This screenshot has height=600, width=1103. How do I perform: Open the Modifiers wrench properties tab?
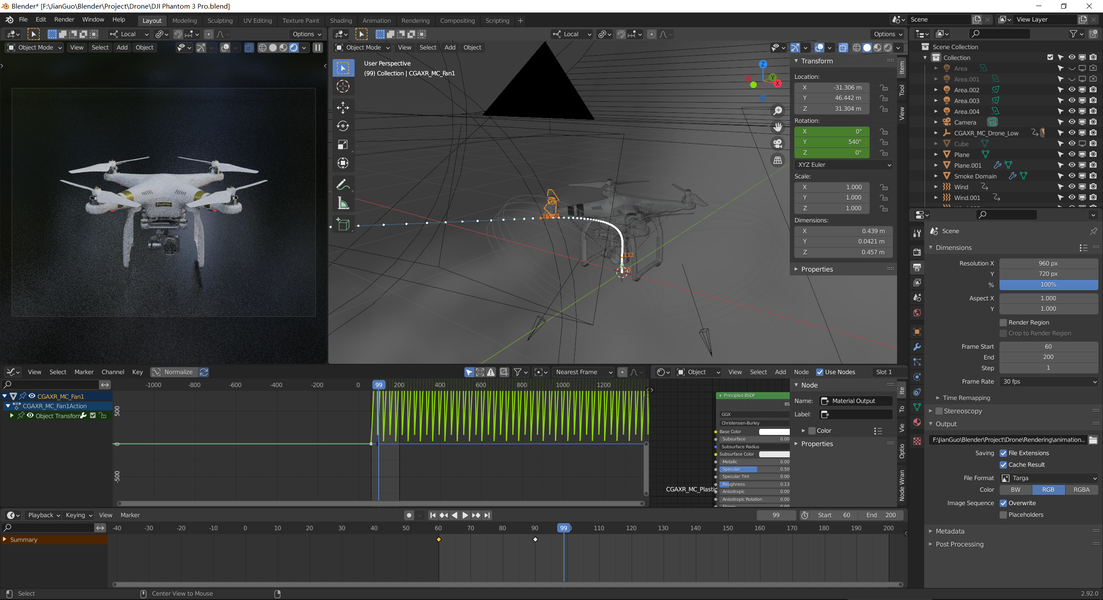(x=917, y=347)
